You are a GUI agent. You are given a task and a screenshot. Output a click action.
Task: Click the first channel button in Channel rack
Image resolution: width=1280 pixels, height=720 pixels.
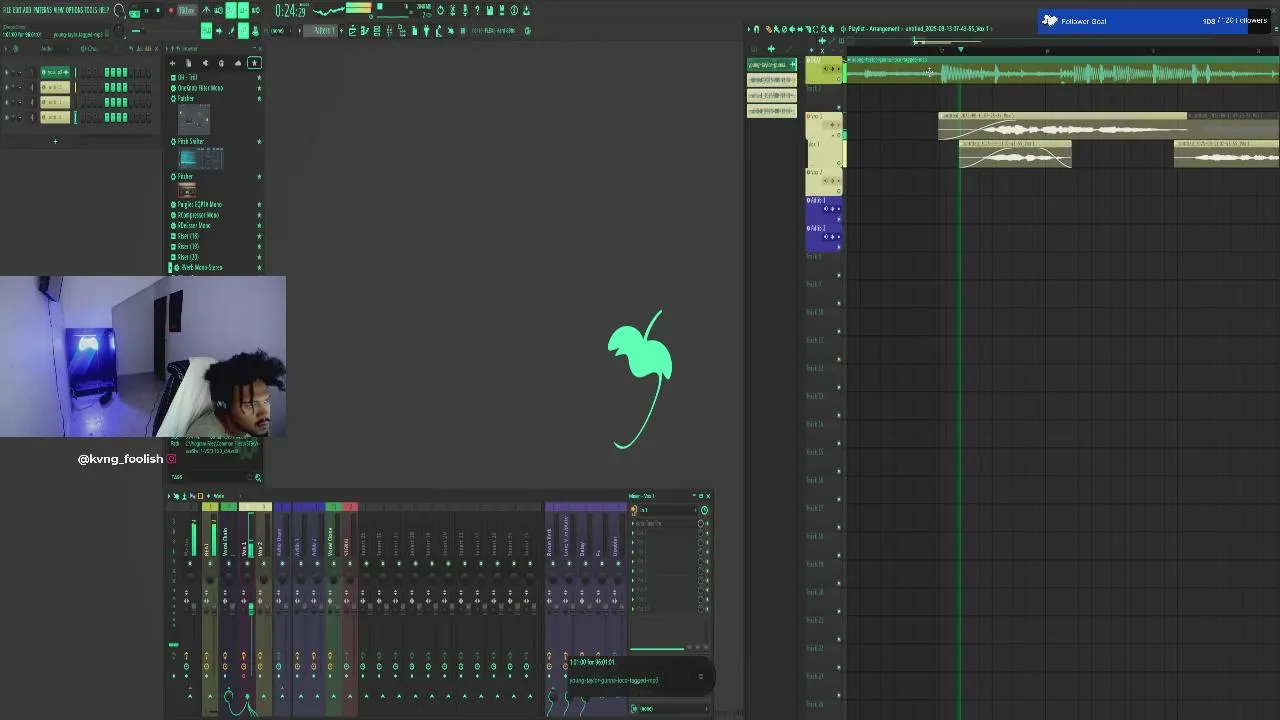55,72
